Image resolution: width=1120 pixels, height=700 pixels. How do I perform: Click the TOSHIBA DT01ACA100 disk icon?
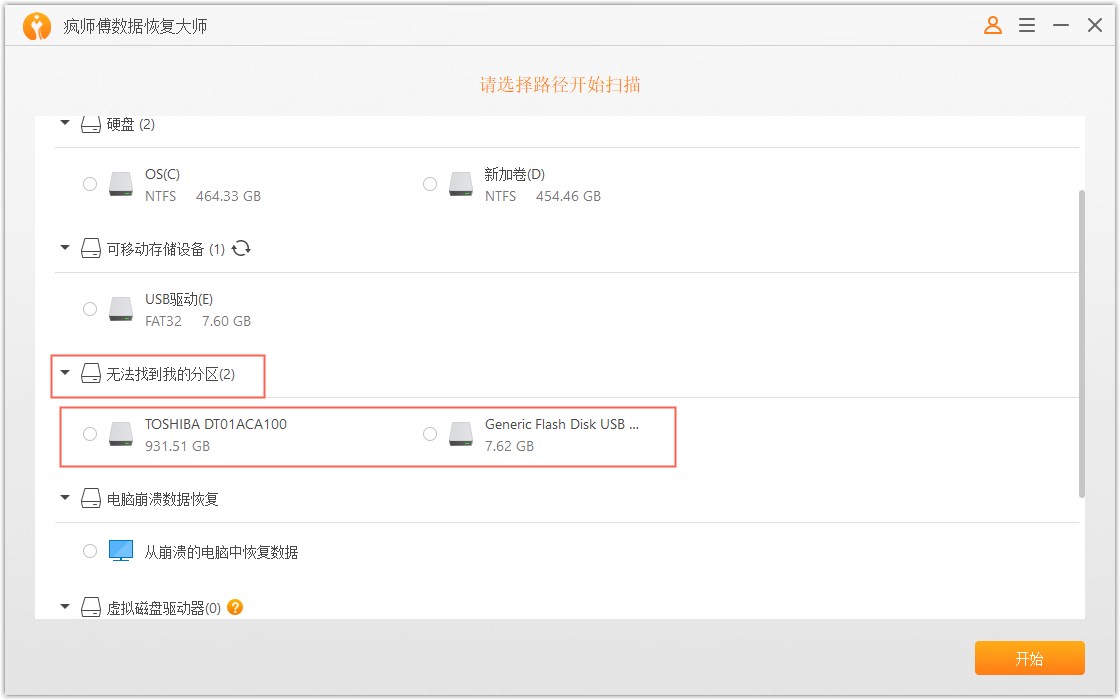pos(121,434)
